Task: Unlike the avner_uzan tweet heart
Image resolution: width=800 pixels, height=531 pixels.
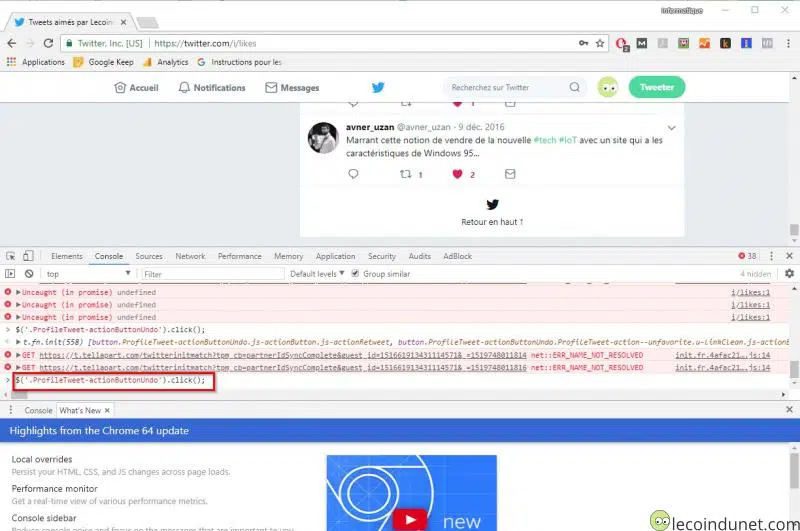Action: 457,174
